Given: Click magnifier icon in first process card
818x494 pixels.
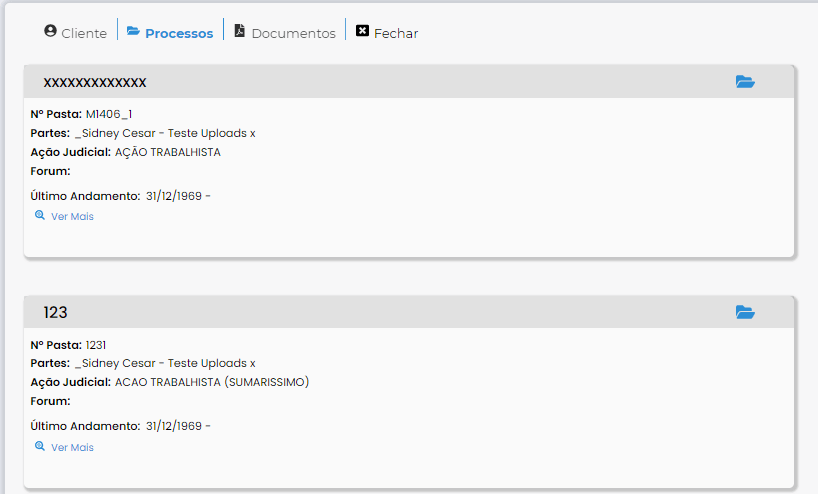Looking at the screenshot, I should pos(40,216).
